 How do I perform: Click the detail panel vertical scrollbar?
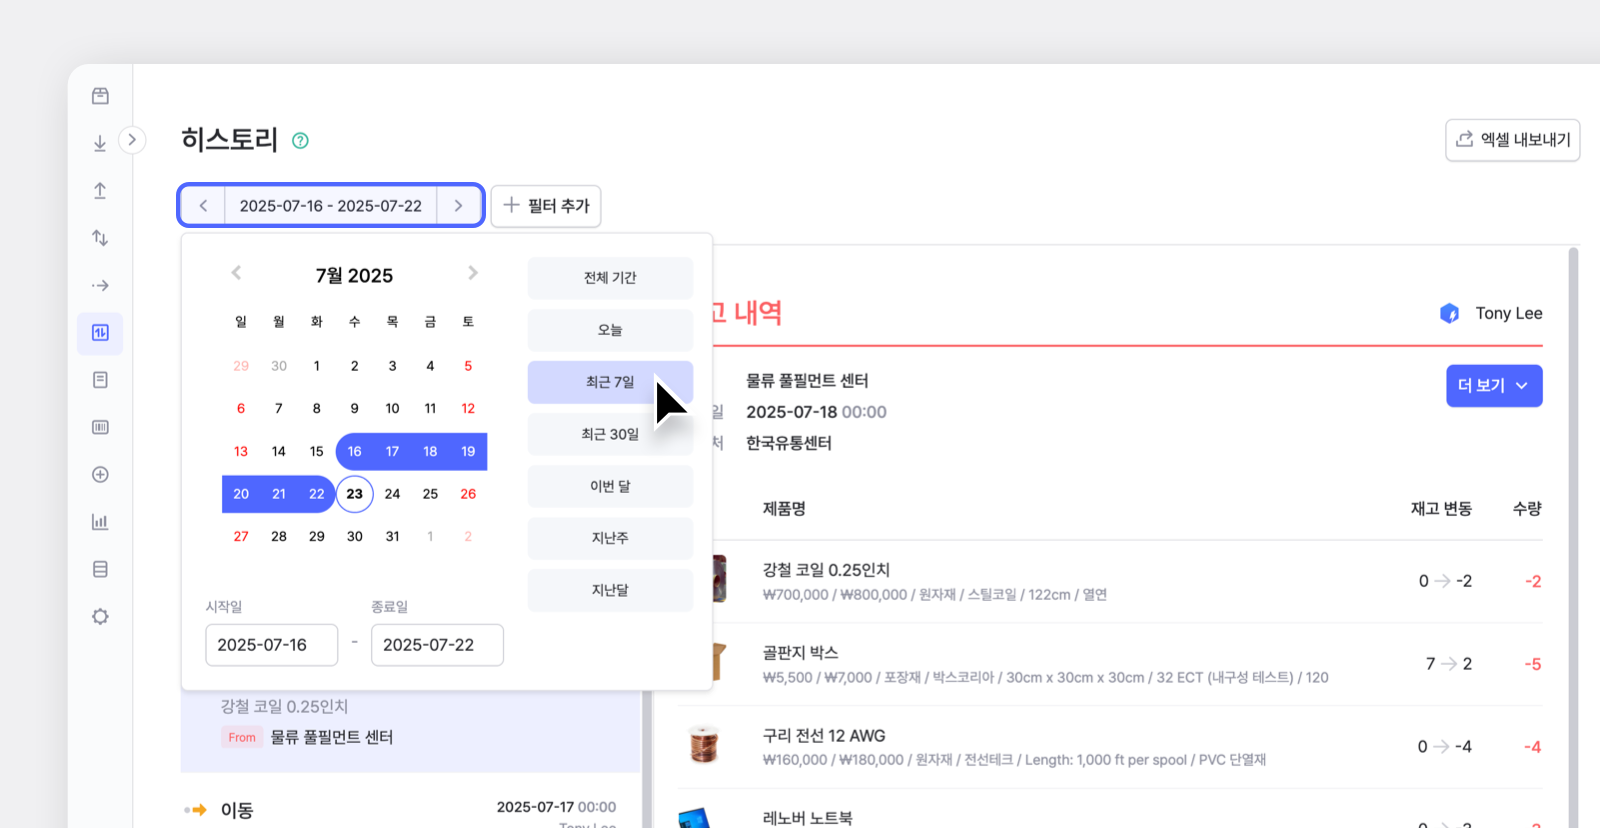(x=1573, y=538)
